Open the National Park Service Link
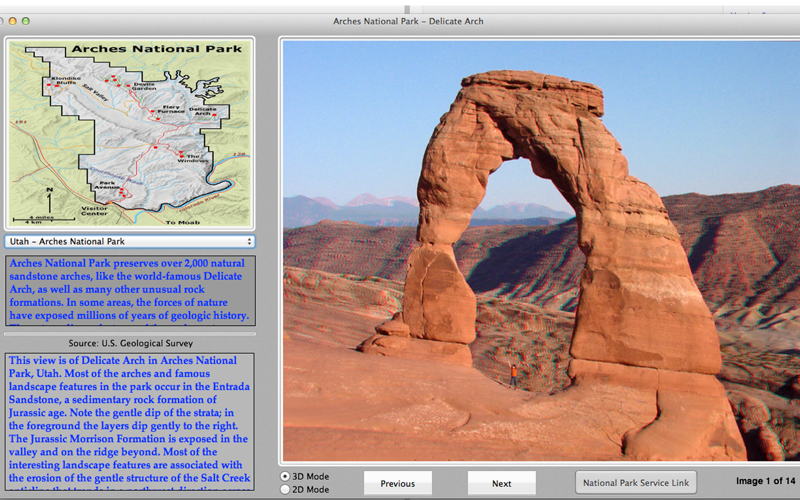This screenshot has width=800, height=500. coord(636,483)
